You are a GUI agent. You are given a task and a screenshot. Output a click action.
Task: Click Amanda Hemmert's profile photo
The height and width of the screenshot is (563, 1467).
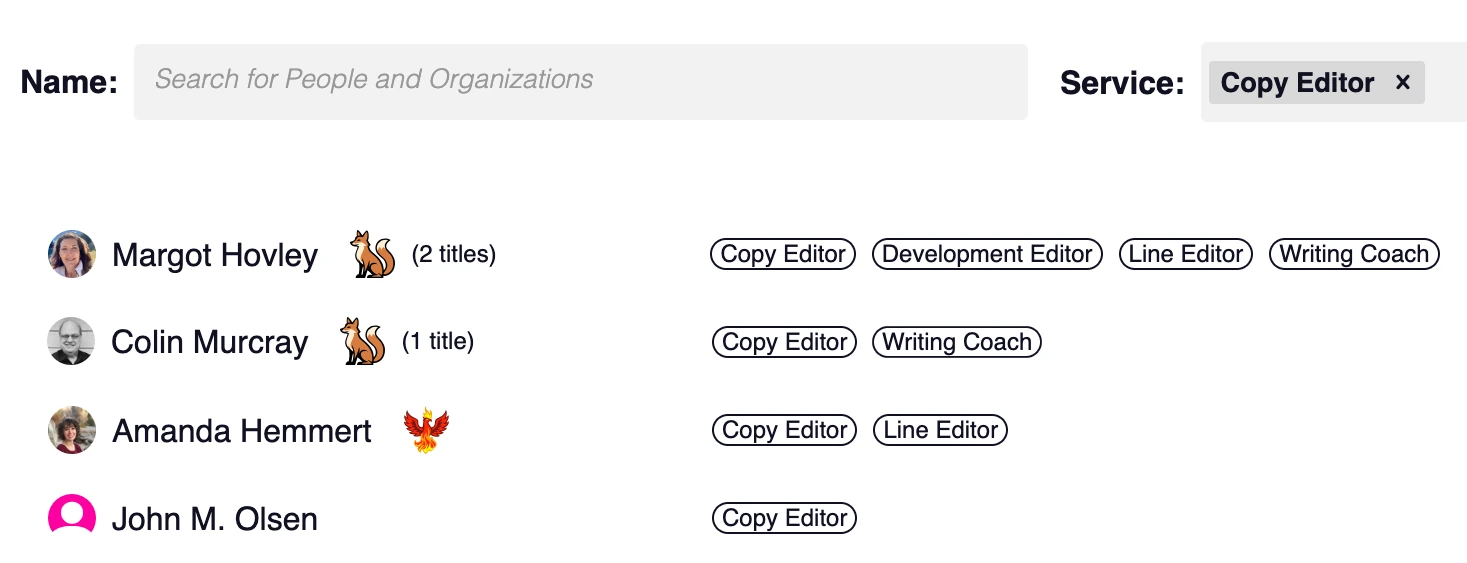[72, 430]
